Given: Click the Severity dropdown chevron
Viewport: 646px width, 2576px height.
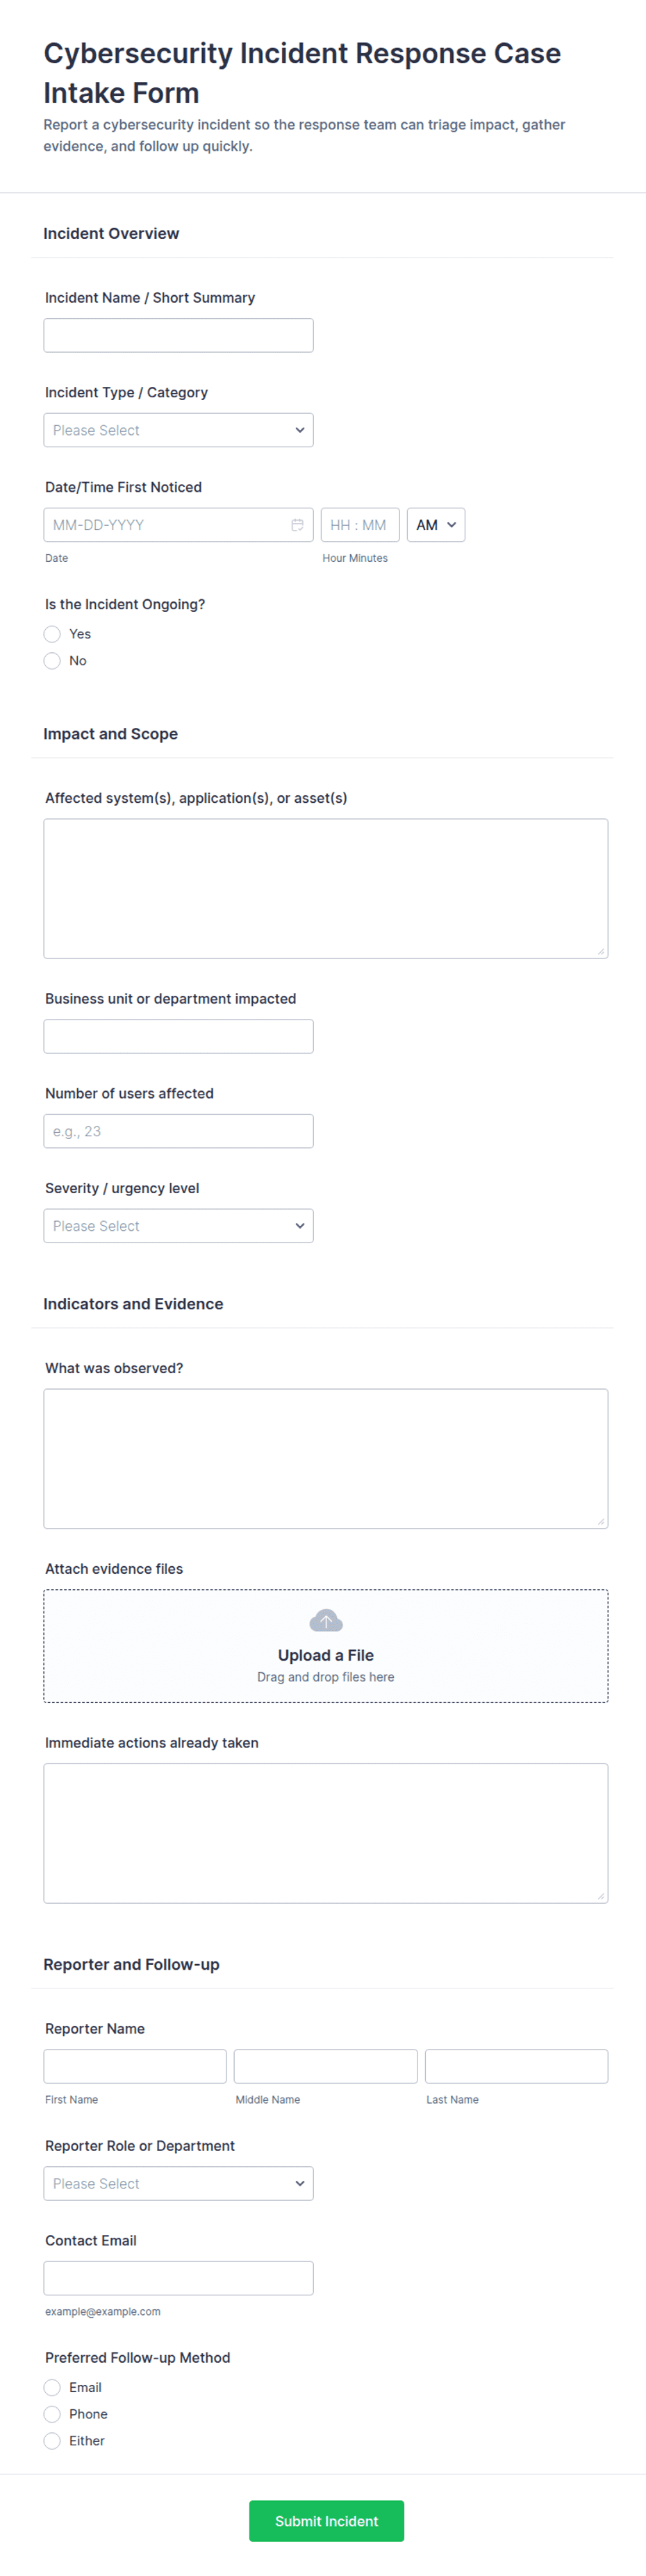Looking at the screenshot, I should 300,1225.
